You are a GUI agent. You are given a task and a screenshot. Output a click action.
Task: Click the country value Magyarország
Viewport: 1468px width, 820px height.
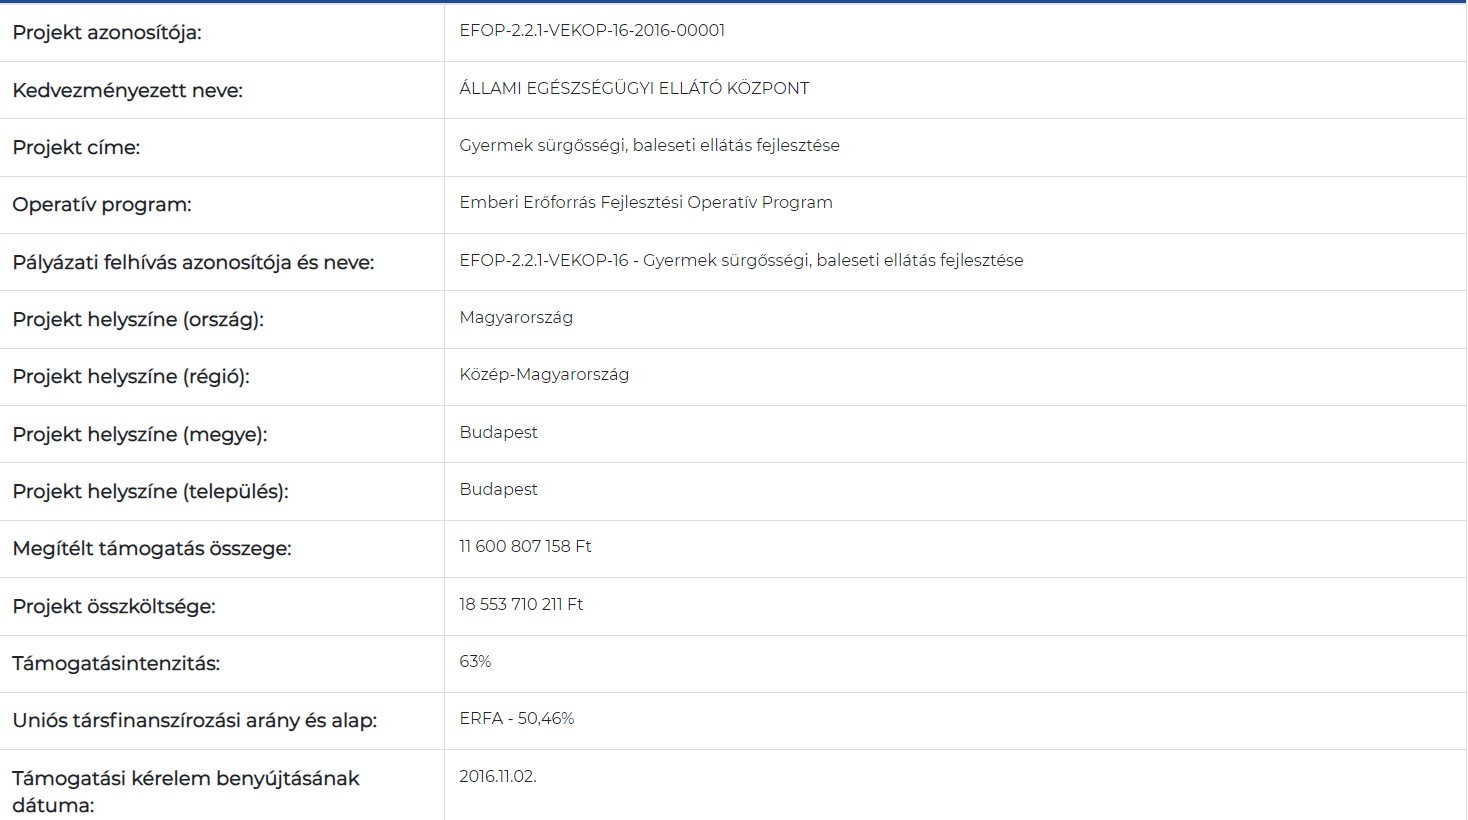[x=516, y=318]
